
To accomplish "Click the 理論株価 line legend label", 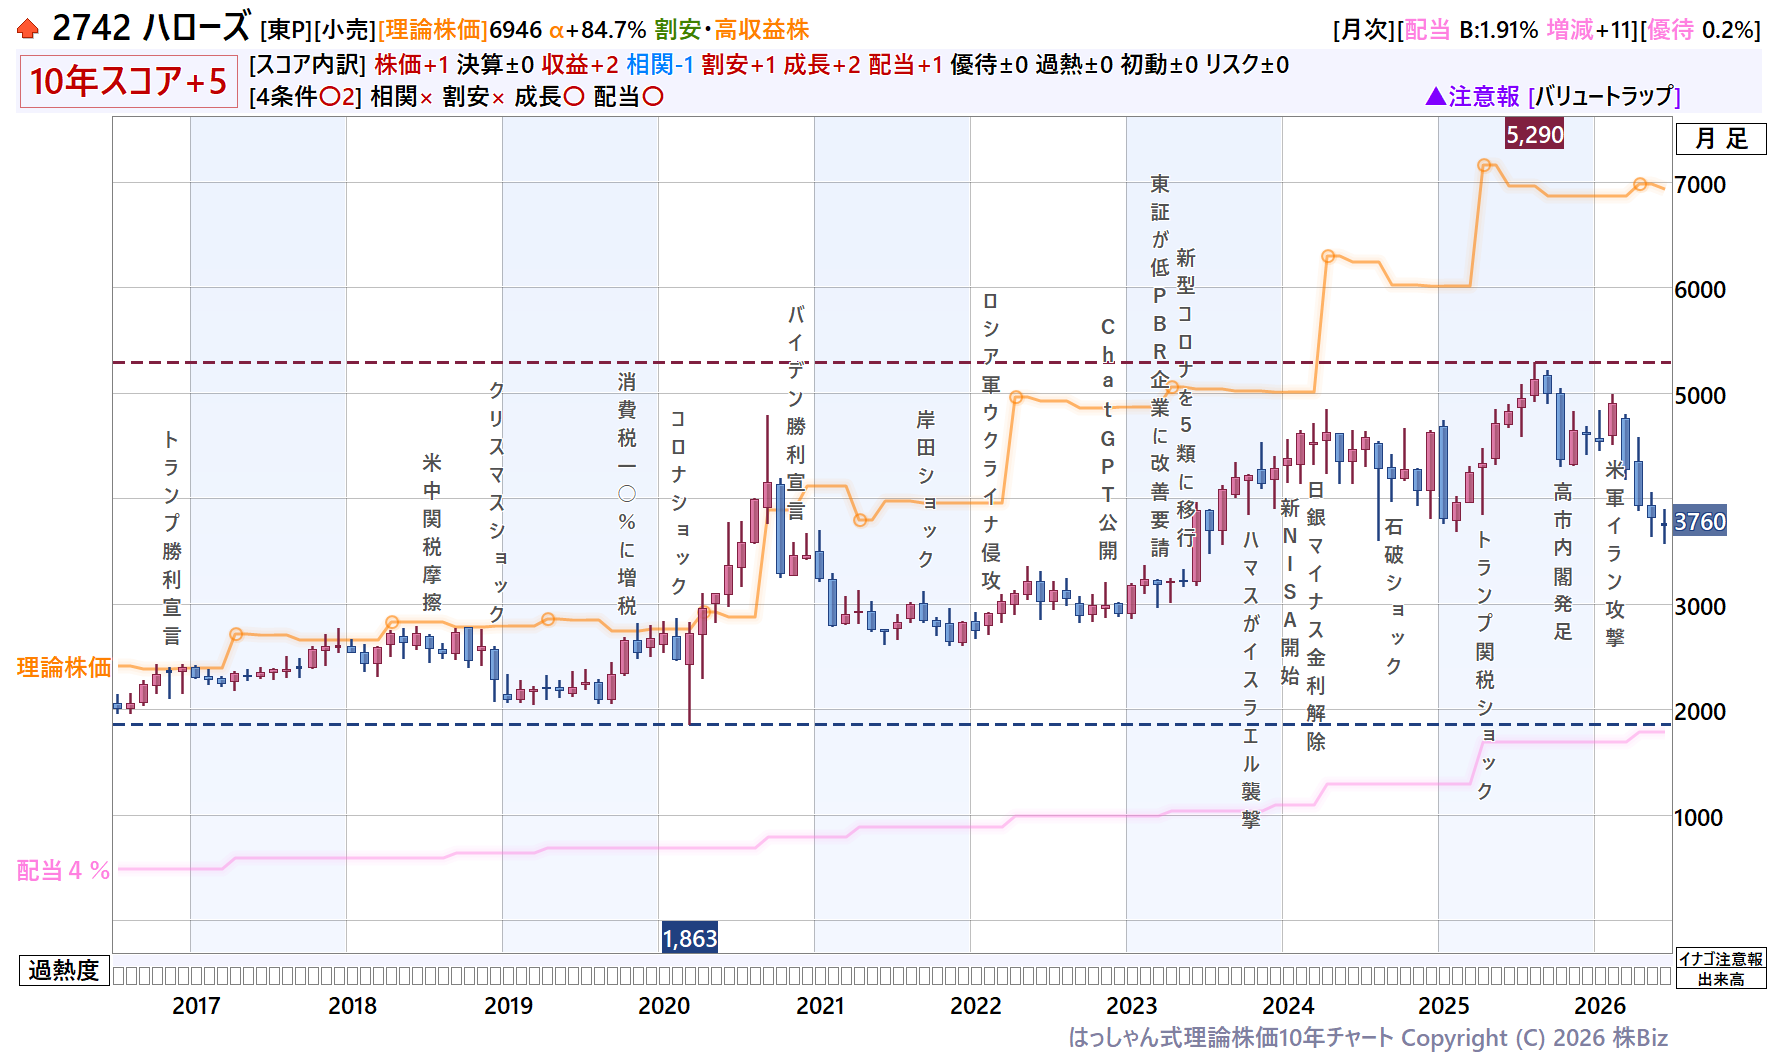I will [64, 667].
